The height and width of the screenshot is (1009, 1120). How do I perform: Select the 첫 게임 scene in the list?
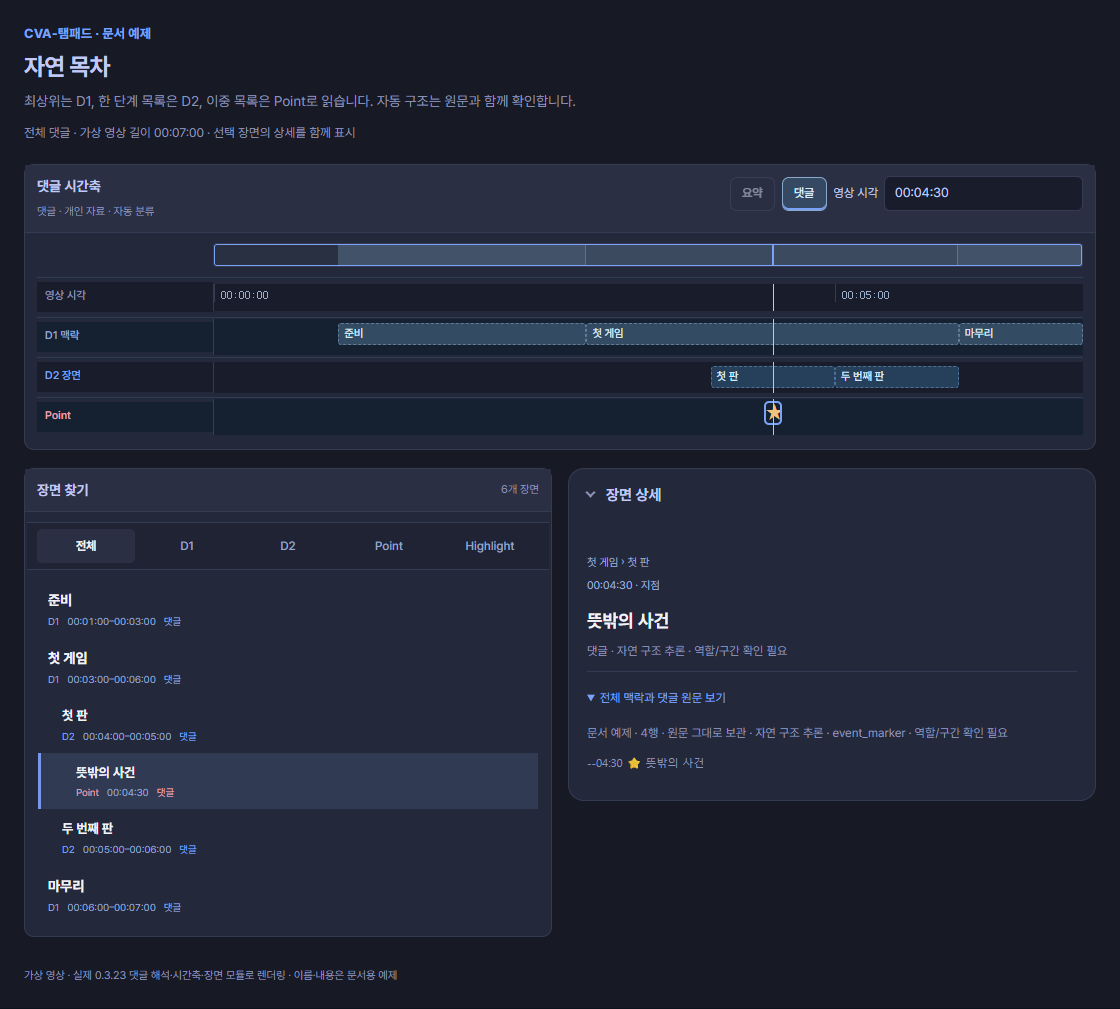288,668
